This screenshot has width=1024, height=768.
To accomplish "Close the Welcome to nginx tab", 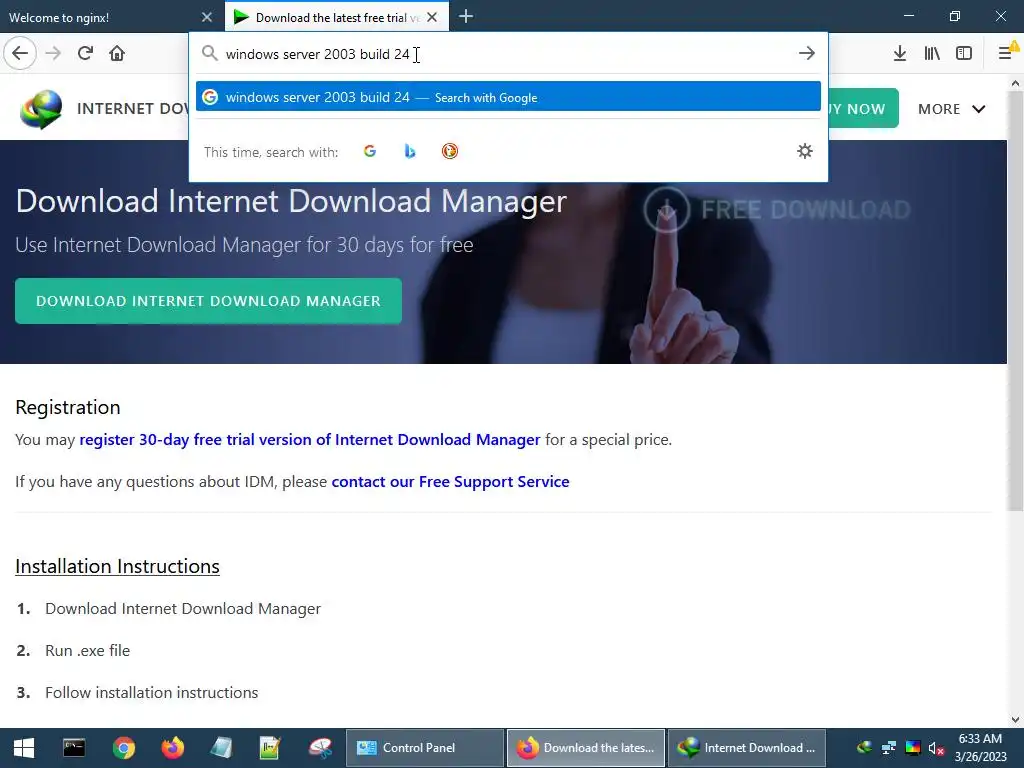I will point(206,17).
